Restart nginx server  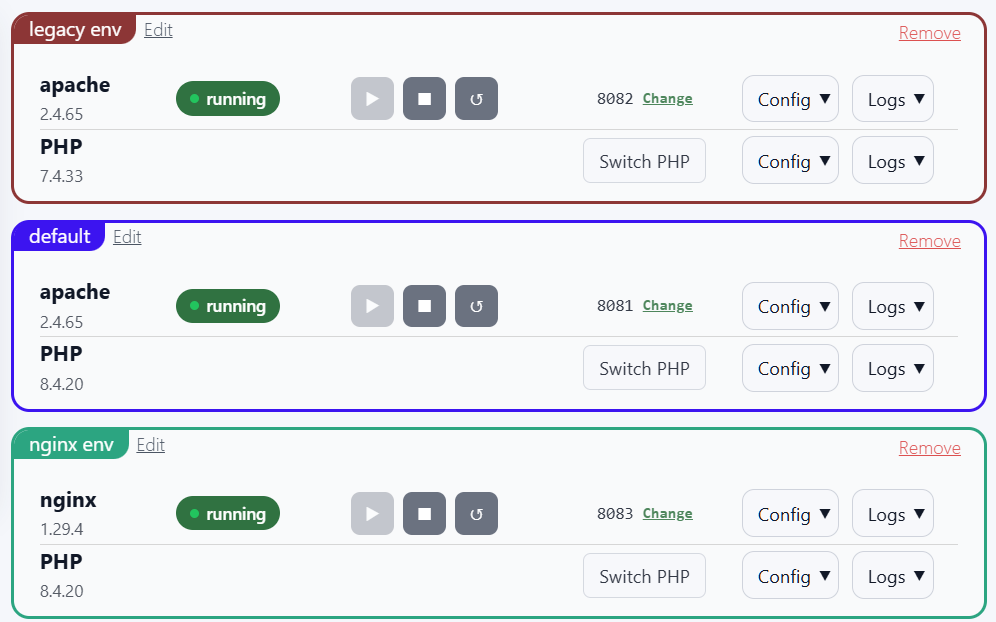[x=476, y=513]
